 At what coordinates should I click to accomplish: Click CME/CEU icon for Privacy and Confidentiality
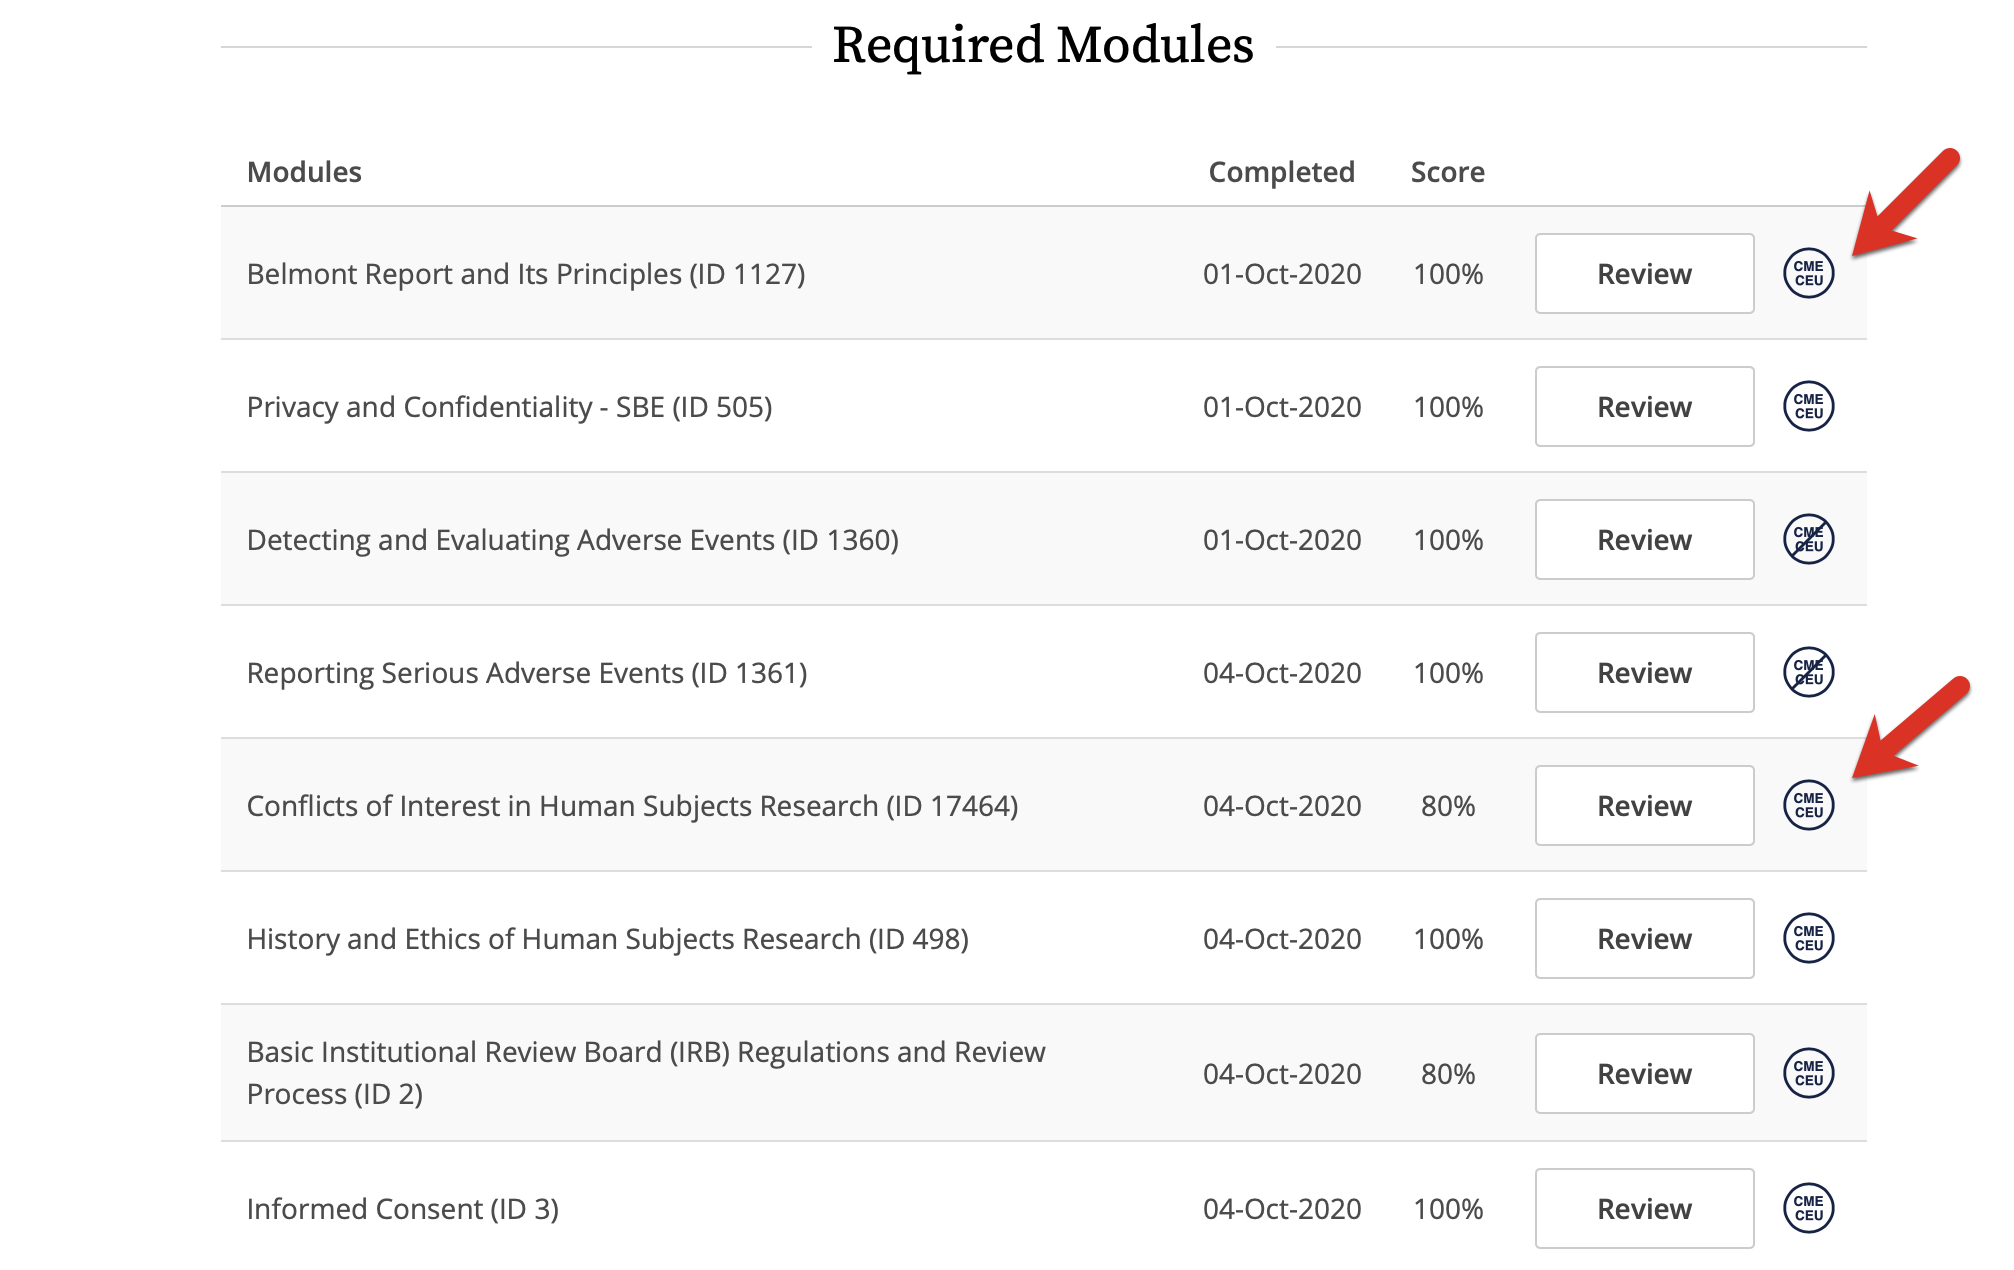coord(1809,407)
